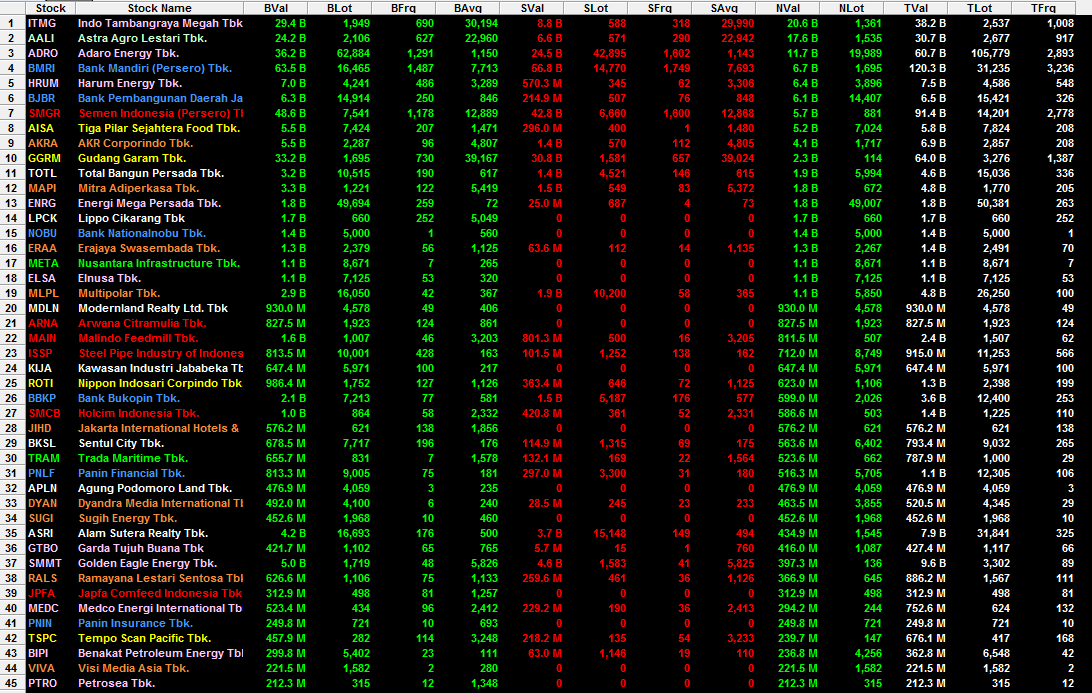
Task: Click the TFrq column header
Action: pyautogui.click(x=1043, y=8)
